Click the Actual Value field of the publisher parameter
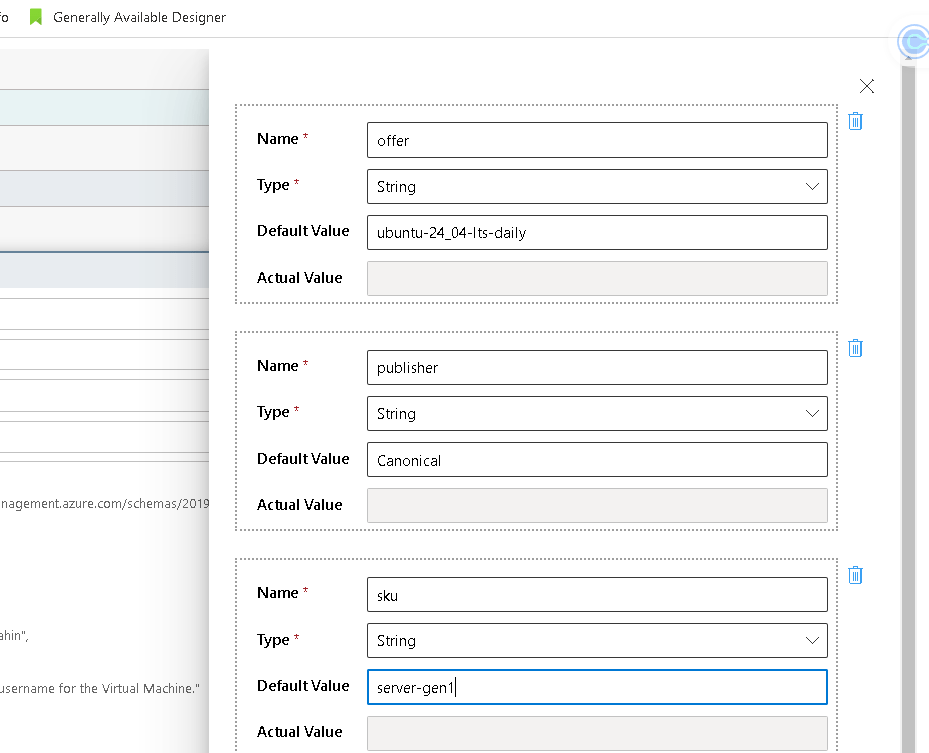 click(597, 505)
